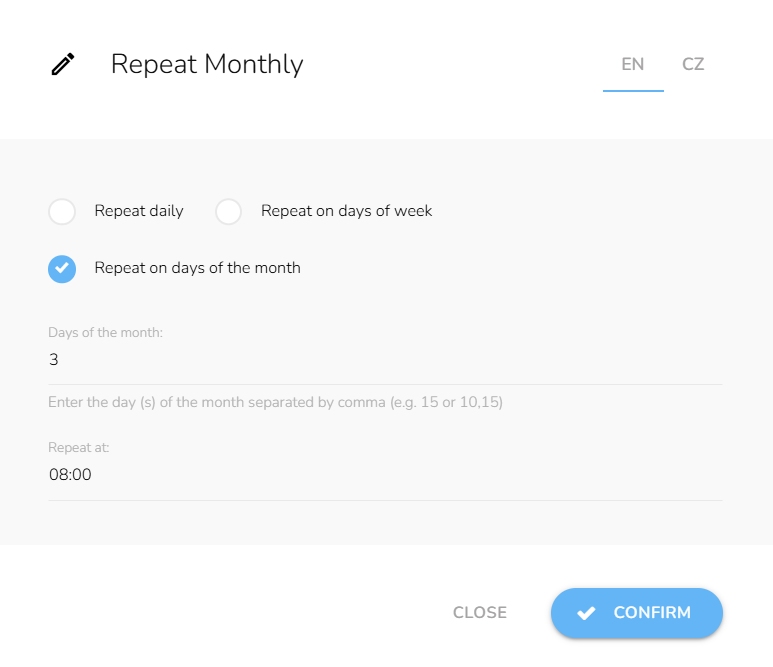
Task: Click the 'Days of the month:' field label
Action: pos(105,332)
